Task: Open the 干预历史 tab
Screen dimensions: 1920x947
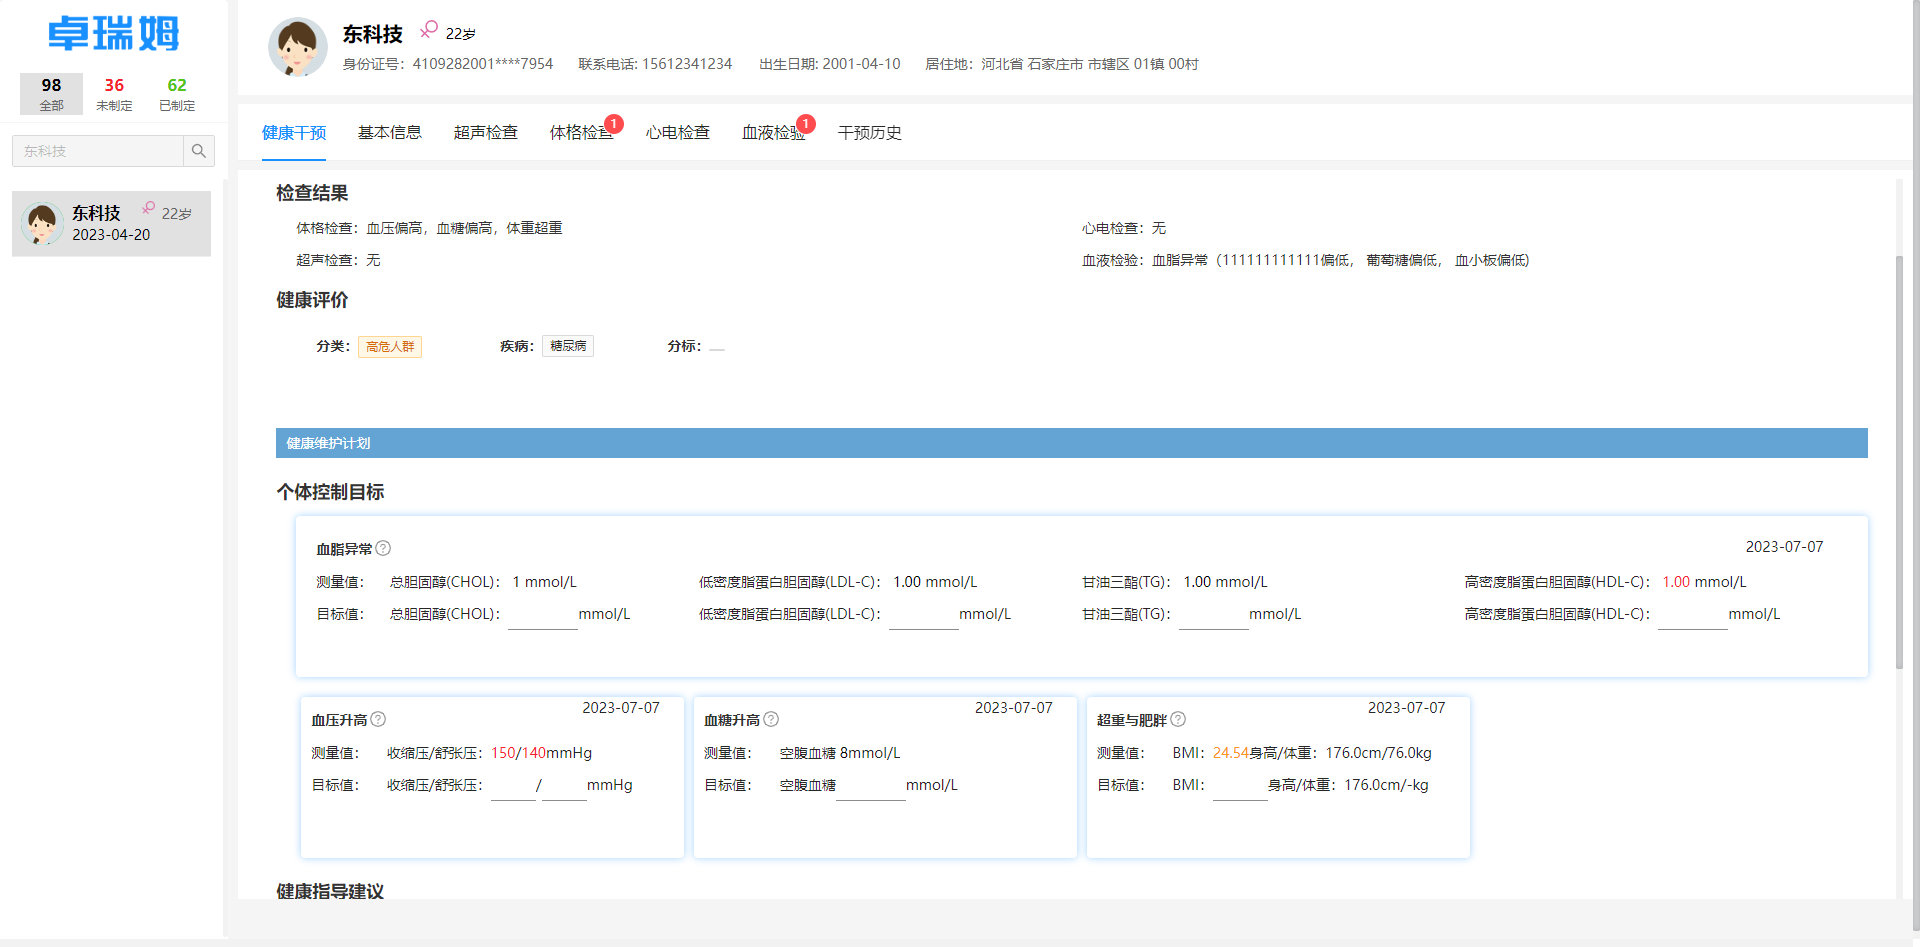Action: (869, 132)
